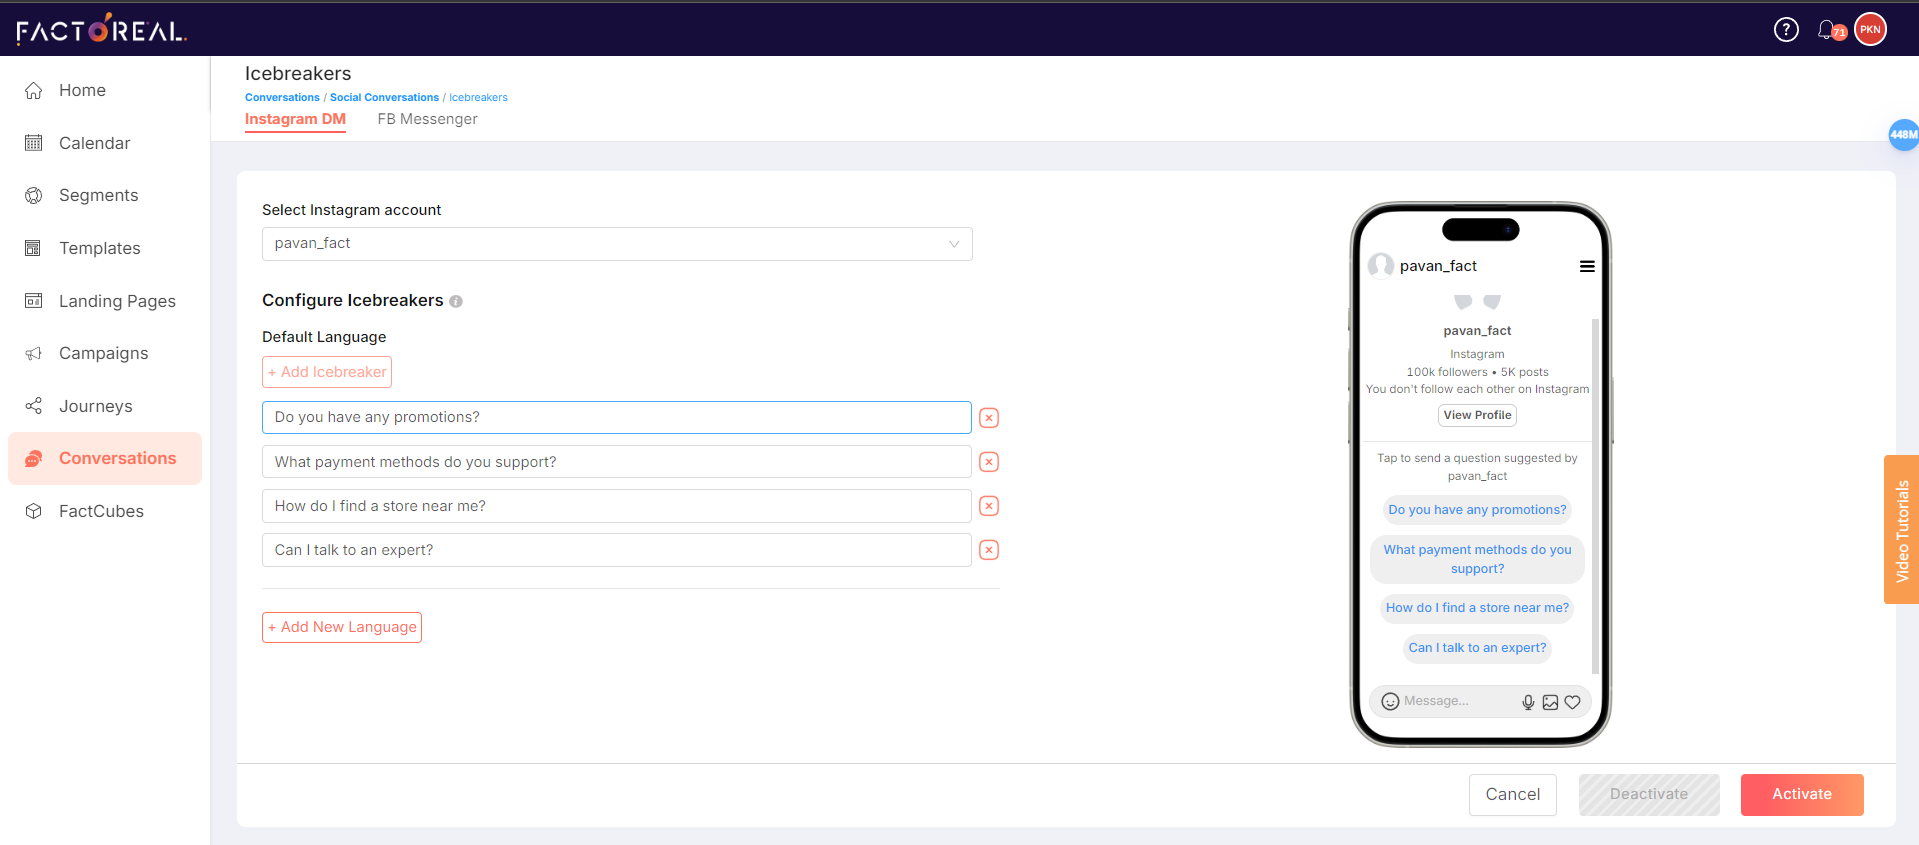Viewport: 1919px width, 845px height.
Task: Click the FactCubes cube icon
Action: (x=34, y=511)
